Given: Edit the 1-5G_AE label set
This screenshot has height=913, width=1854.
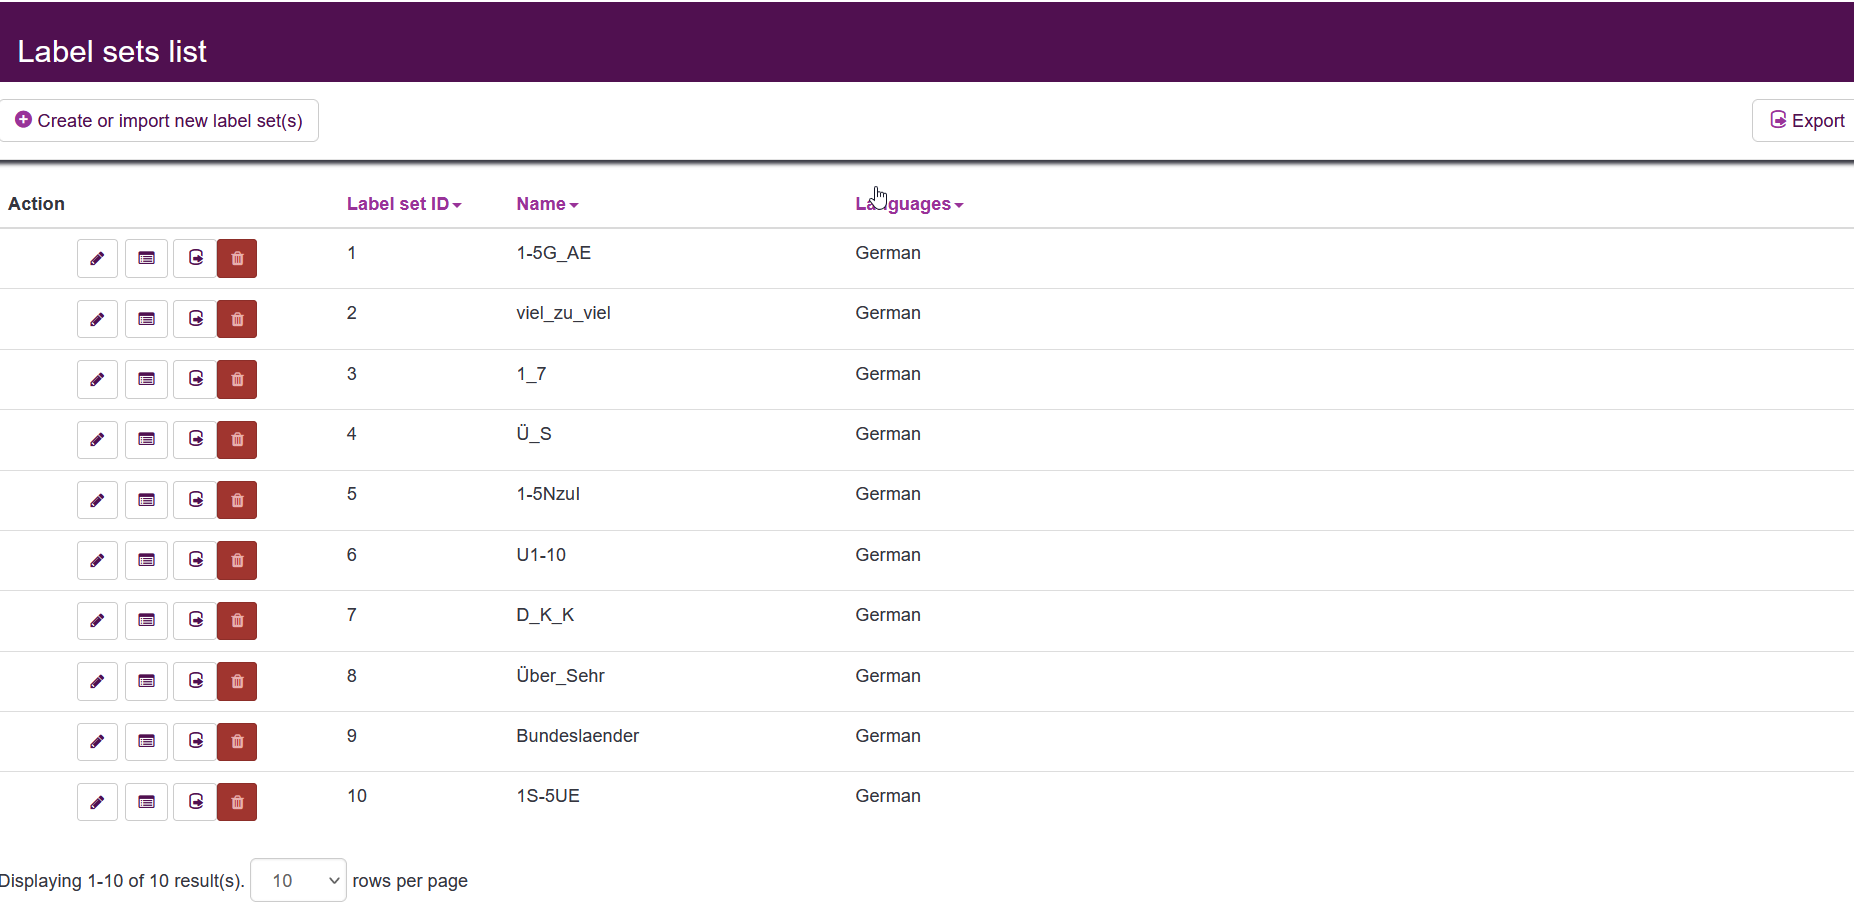Looking at the screenshot, I should tap(97, 258).
